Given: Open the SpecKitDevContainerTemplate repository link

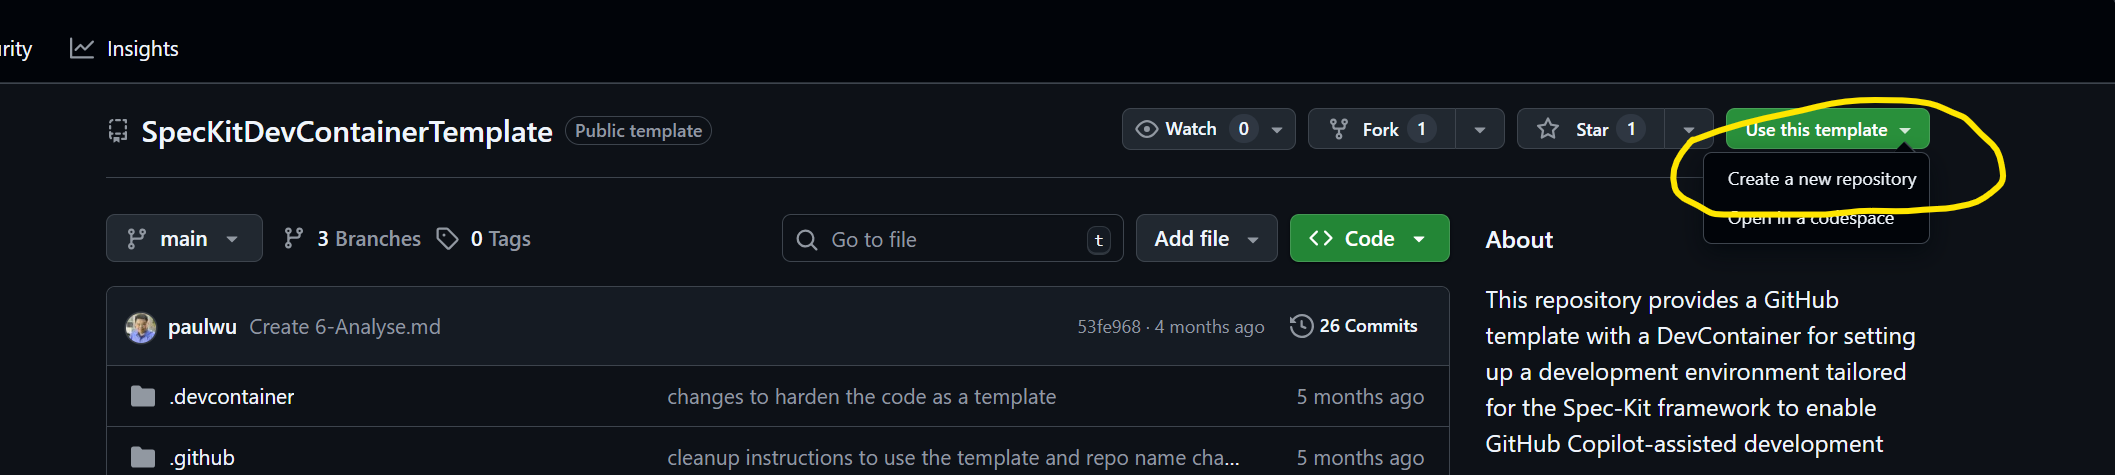Looking at the screenshot, I should pos(347,131).
